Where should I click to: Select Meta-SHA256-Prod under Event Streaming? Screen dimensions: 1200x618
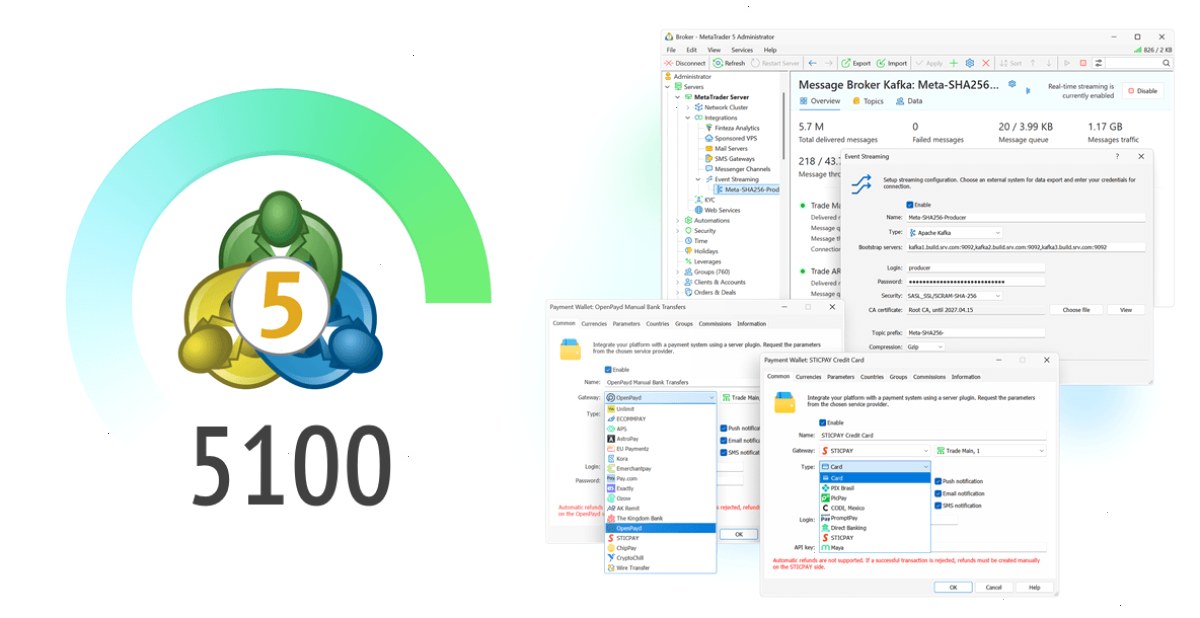coord(746,190)
